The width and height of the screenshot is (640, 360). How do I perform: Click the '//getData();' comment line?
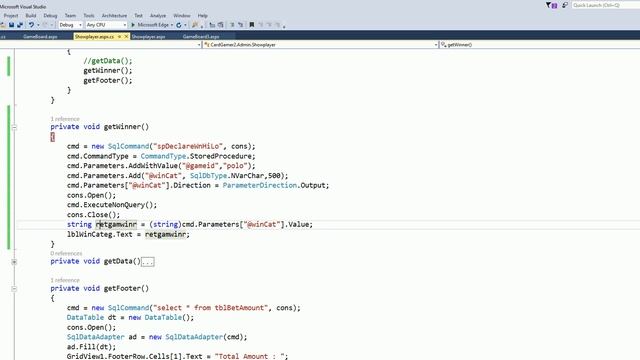(x=108, y=61)
